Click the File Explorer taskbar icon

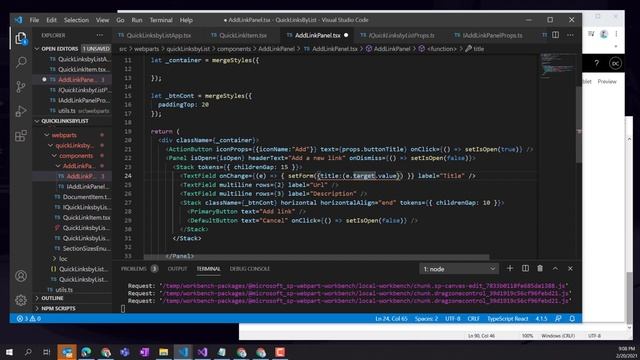tap(164, 352)
